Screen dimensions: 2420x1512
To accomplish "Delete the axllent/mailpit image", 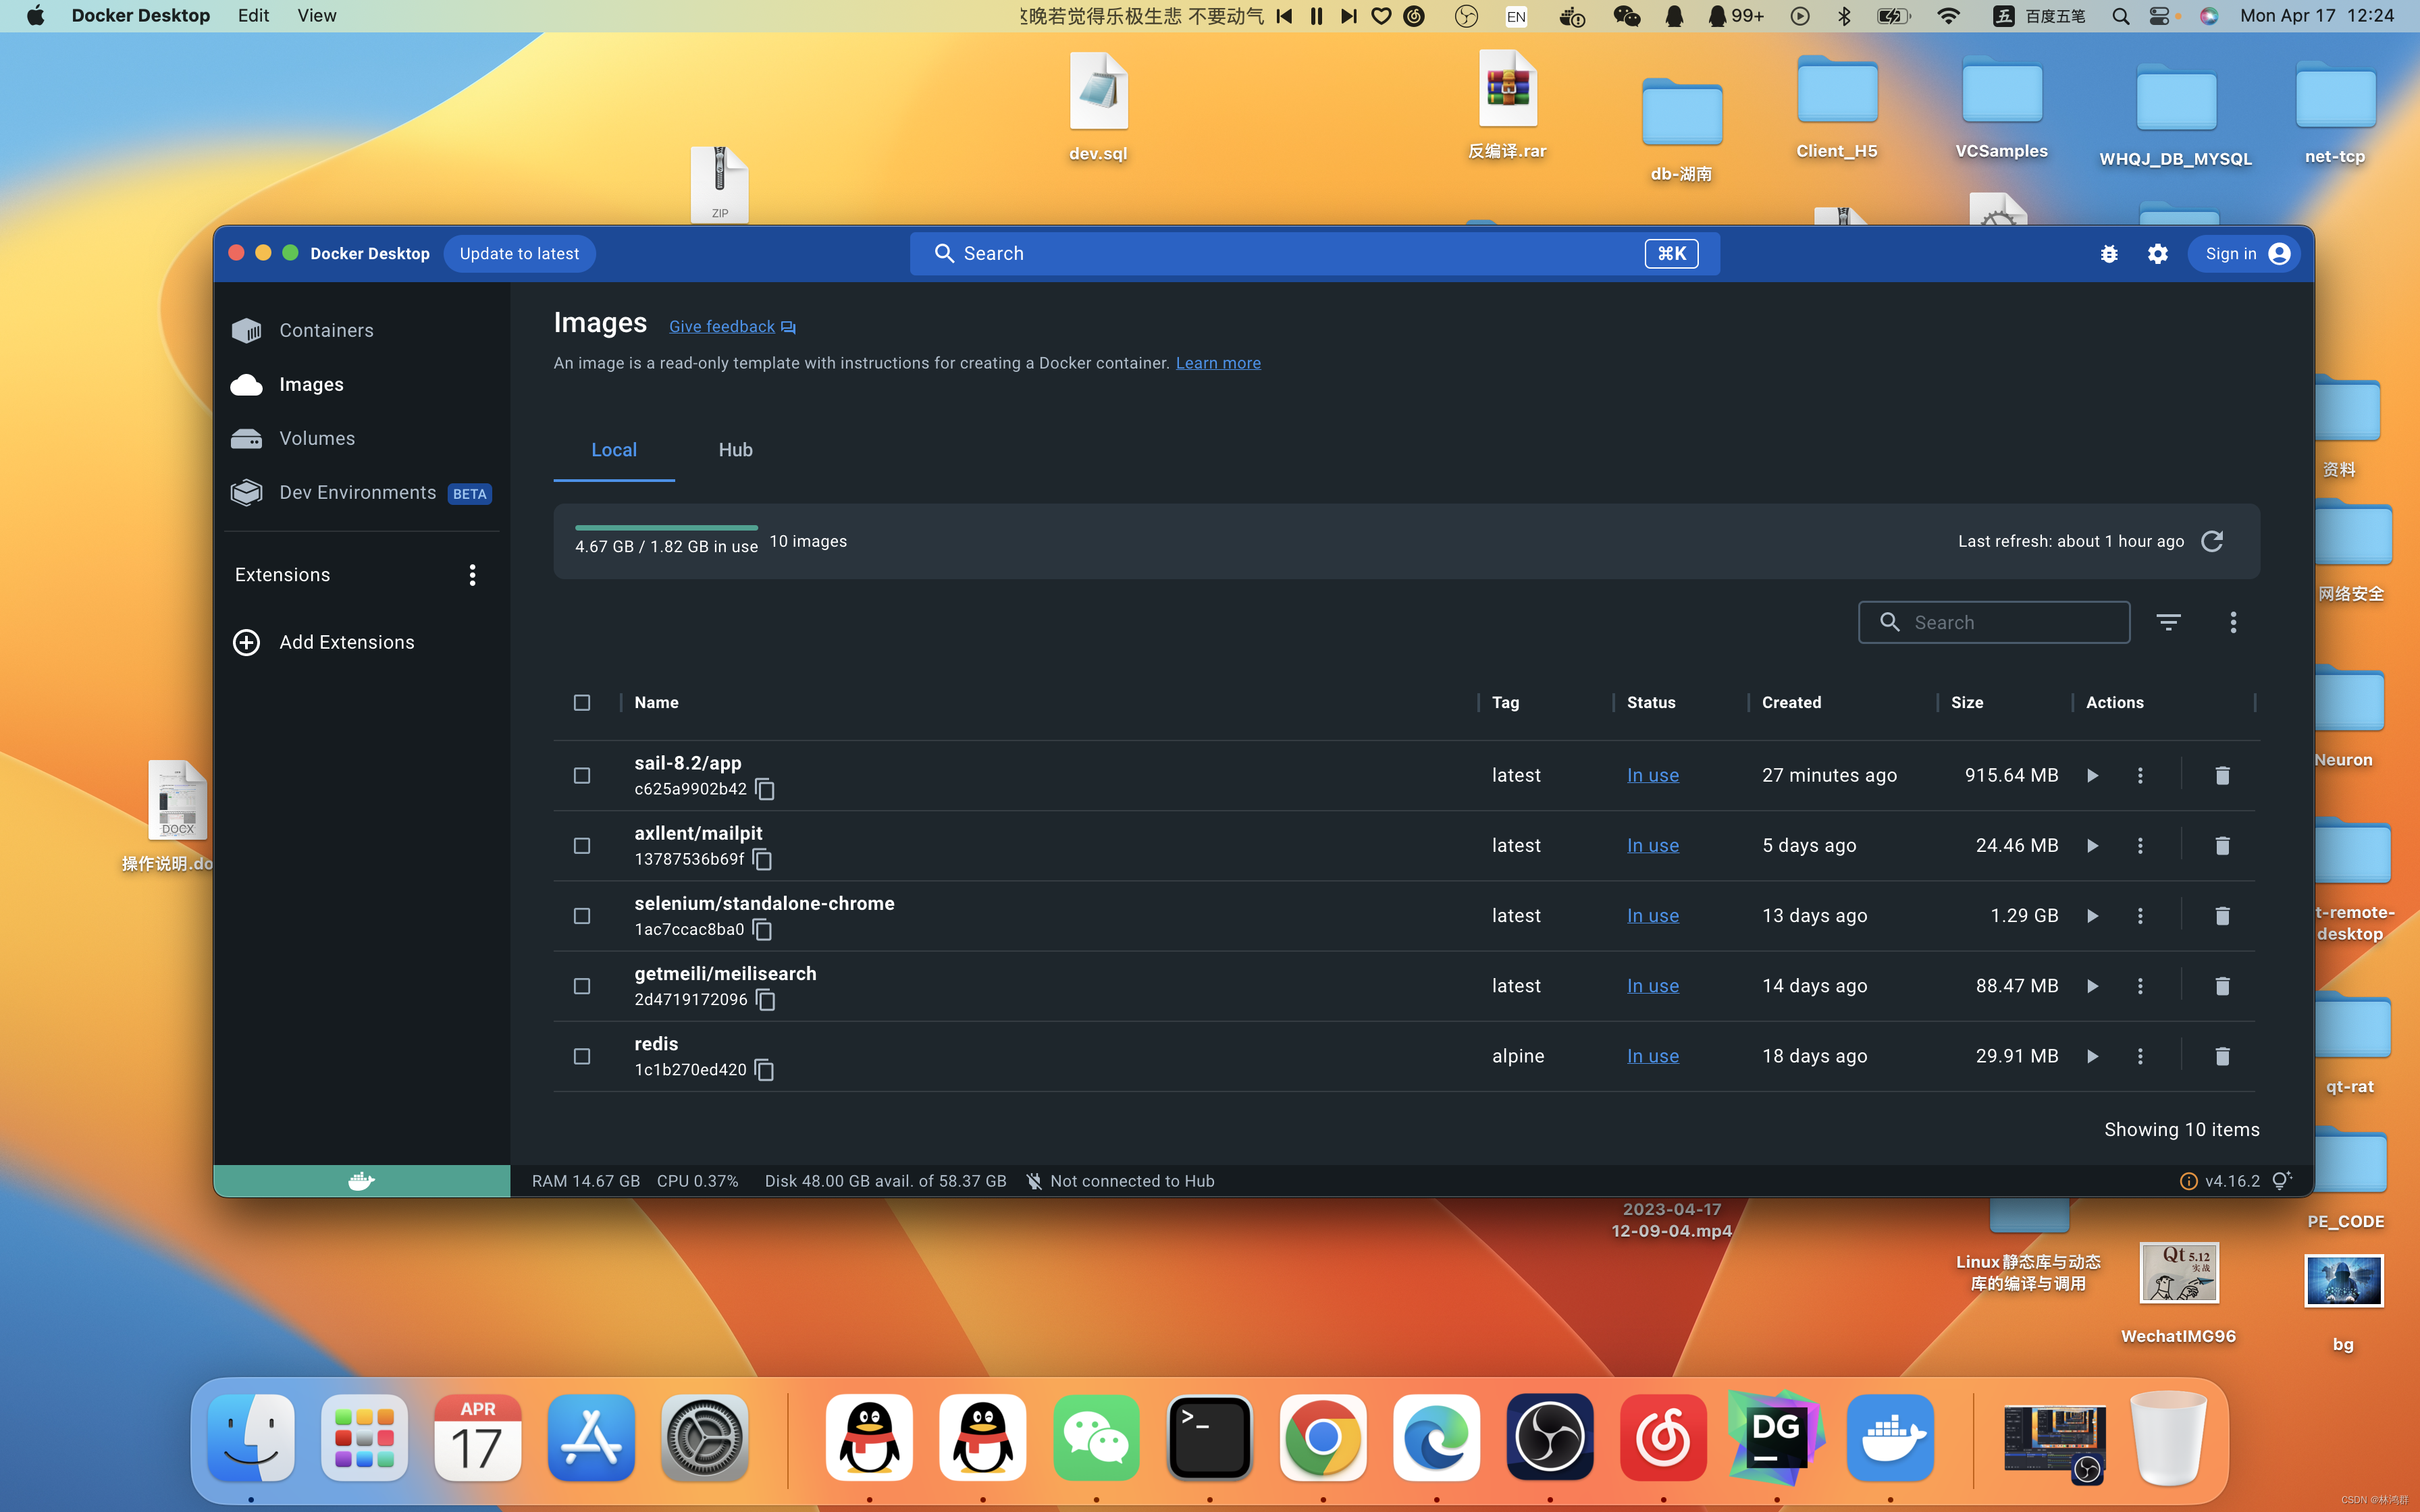I will tap(2222, 846).
